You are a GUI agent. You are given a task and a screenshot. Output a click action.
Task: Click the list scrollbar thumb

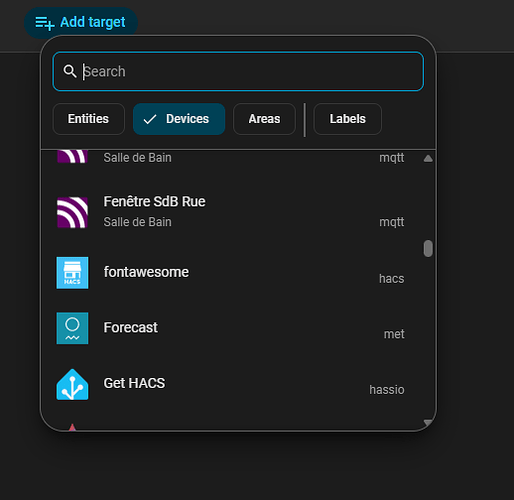click(x=428, y=249)
